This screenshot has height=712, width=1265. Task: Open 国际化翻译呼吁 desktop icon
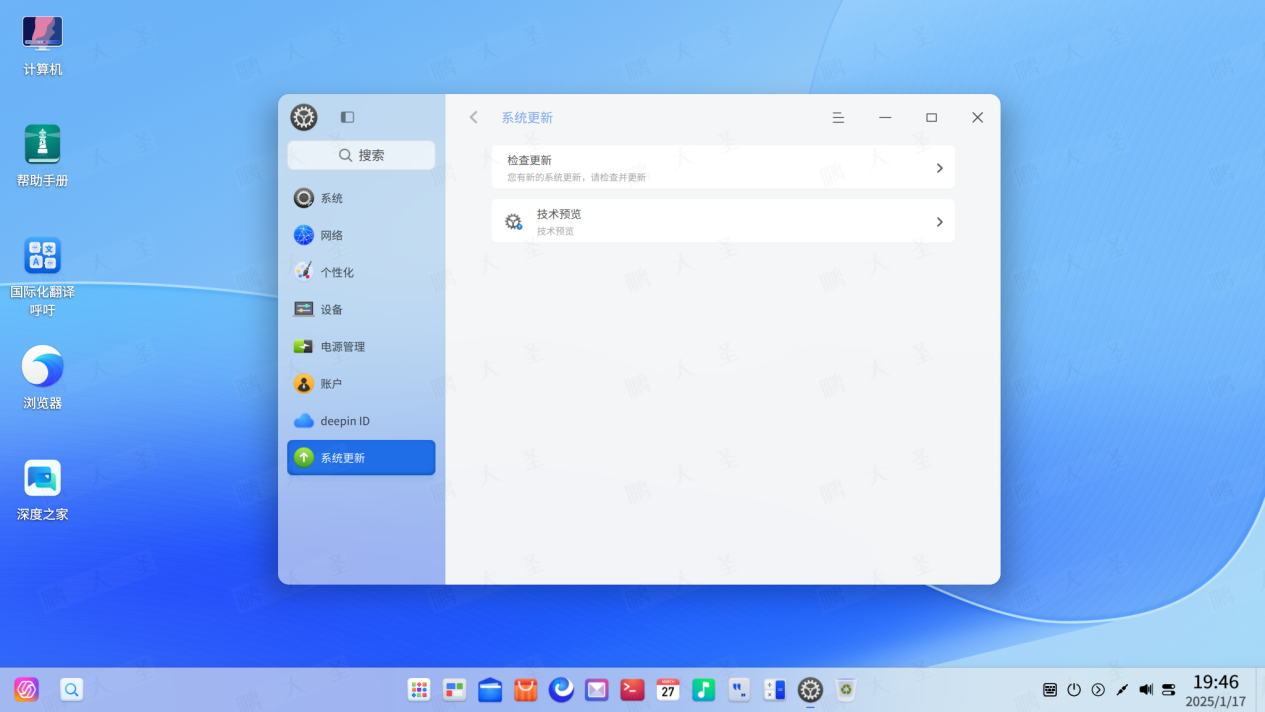(x=43, y=276)
